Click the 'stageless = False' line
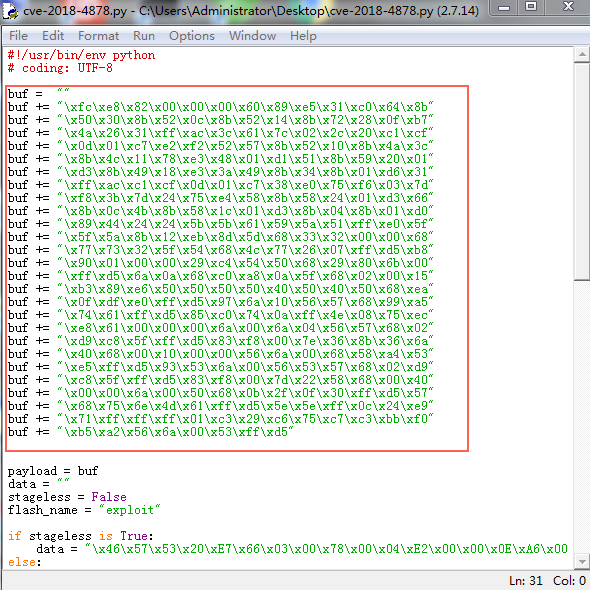Viewport: 590px width, 590px height. (x=67, y=497)
